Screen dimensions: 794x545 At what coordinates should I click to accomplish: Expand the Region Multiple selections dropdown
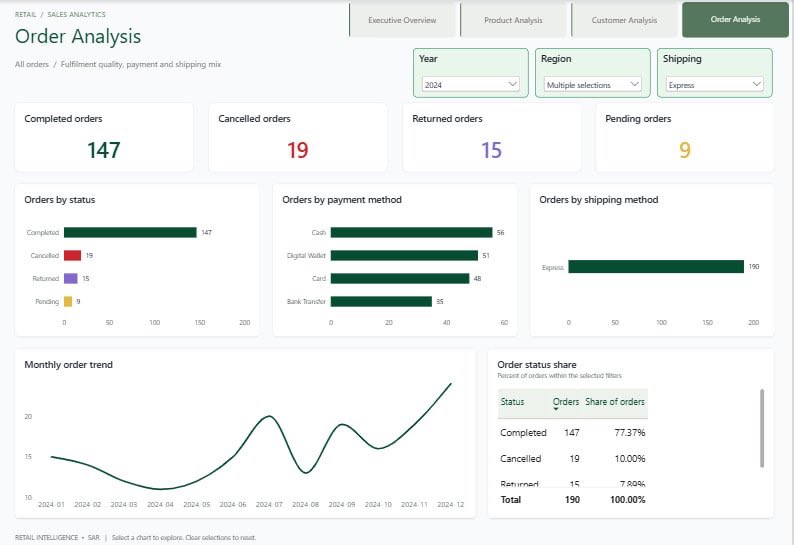(592, 84)
